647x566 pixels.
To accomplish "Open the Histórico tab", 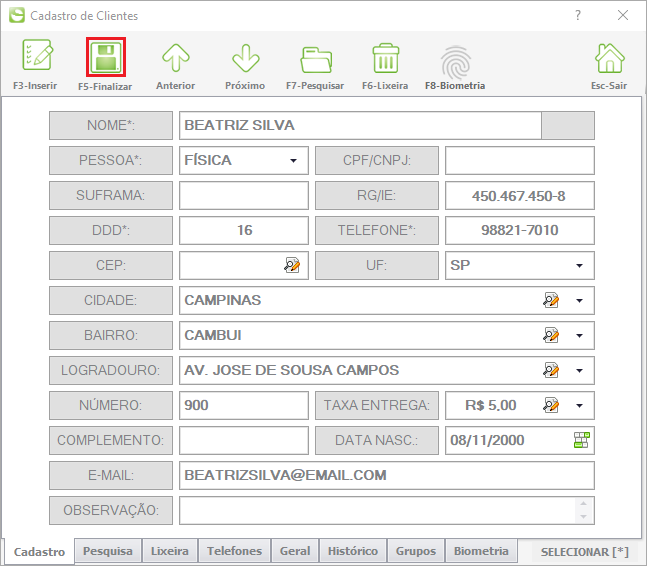I will tap(353, 551).
